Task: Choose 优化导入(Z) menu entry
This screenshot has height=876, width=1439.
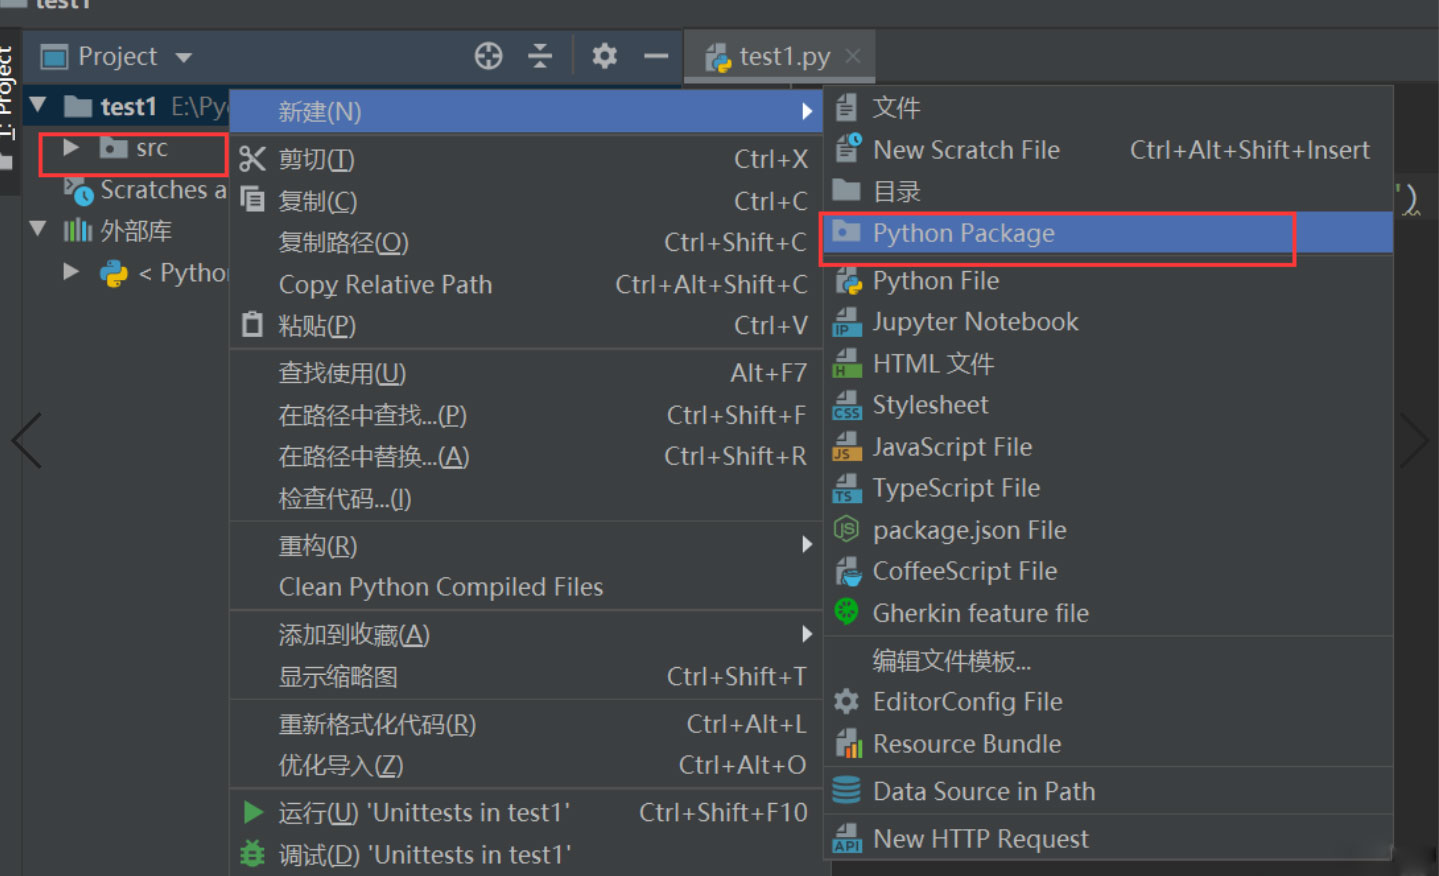Action: point(526,765)
